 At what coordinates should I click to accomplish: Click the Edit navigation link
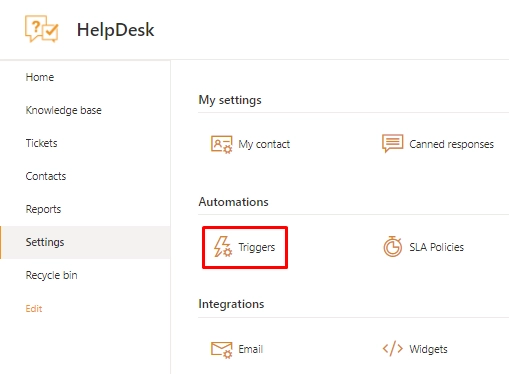click(x=34, y=308)
